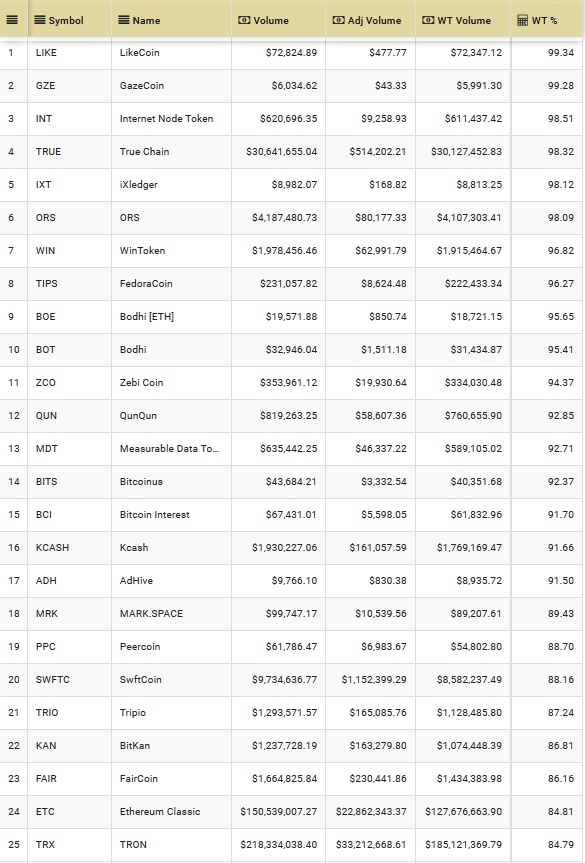Click the list icon beside Name header
The height and width of the screenshot is (863, 585).
pyautogui.click(x=124, y=20)
